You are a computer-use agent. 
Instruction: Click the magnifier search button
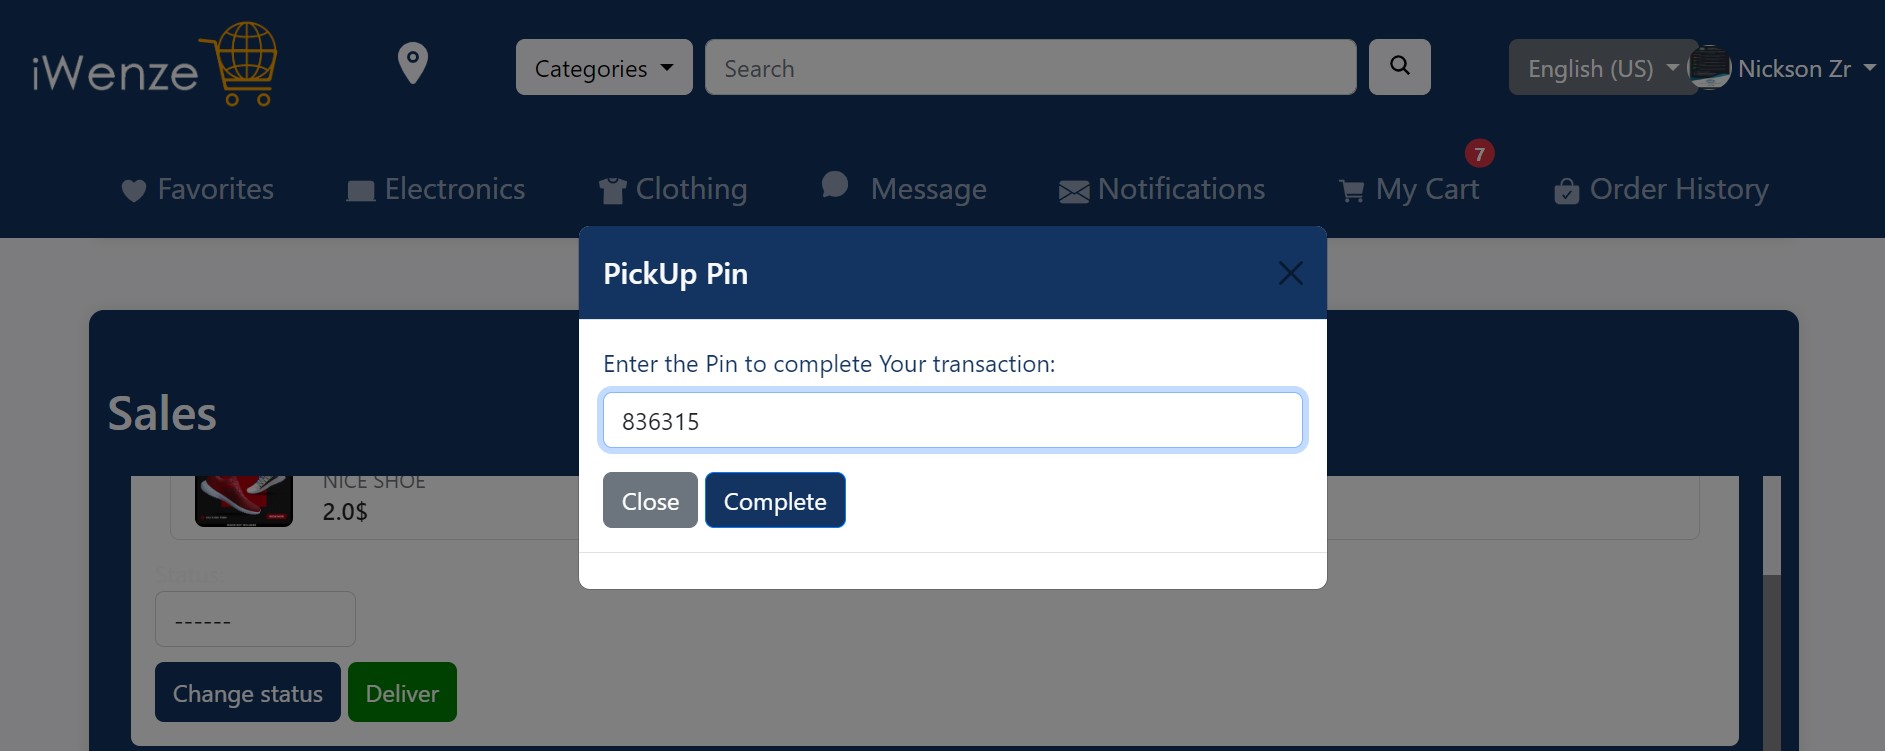(x=1399, y=67)
